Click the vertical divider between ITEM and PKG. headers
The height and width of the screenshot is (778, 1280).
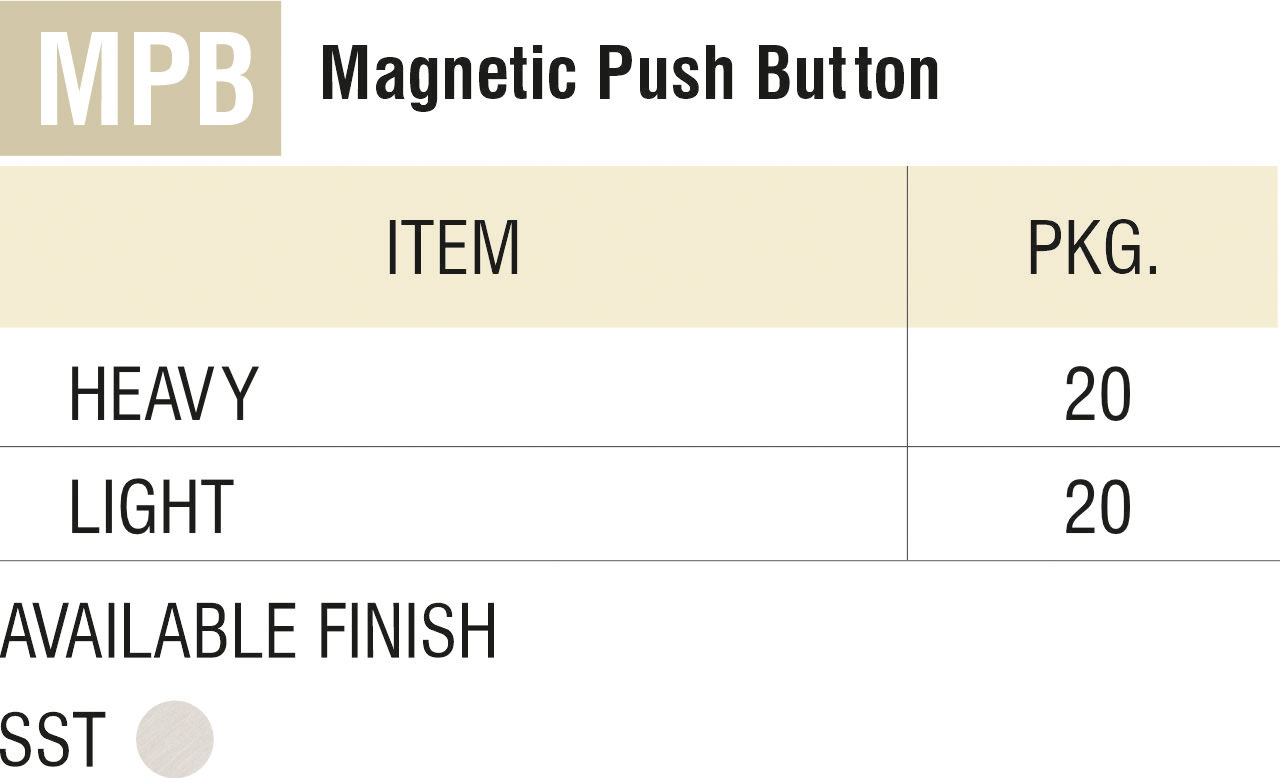point(907,248)
